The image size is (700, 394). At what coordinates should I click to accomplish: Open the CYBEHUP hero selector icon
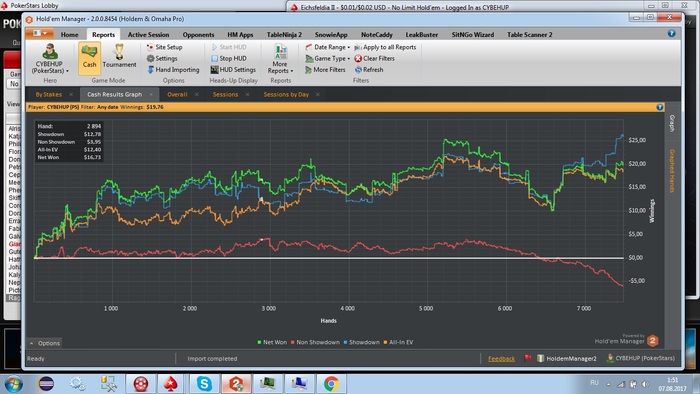(50, 51)
